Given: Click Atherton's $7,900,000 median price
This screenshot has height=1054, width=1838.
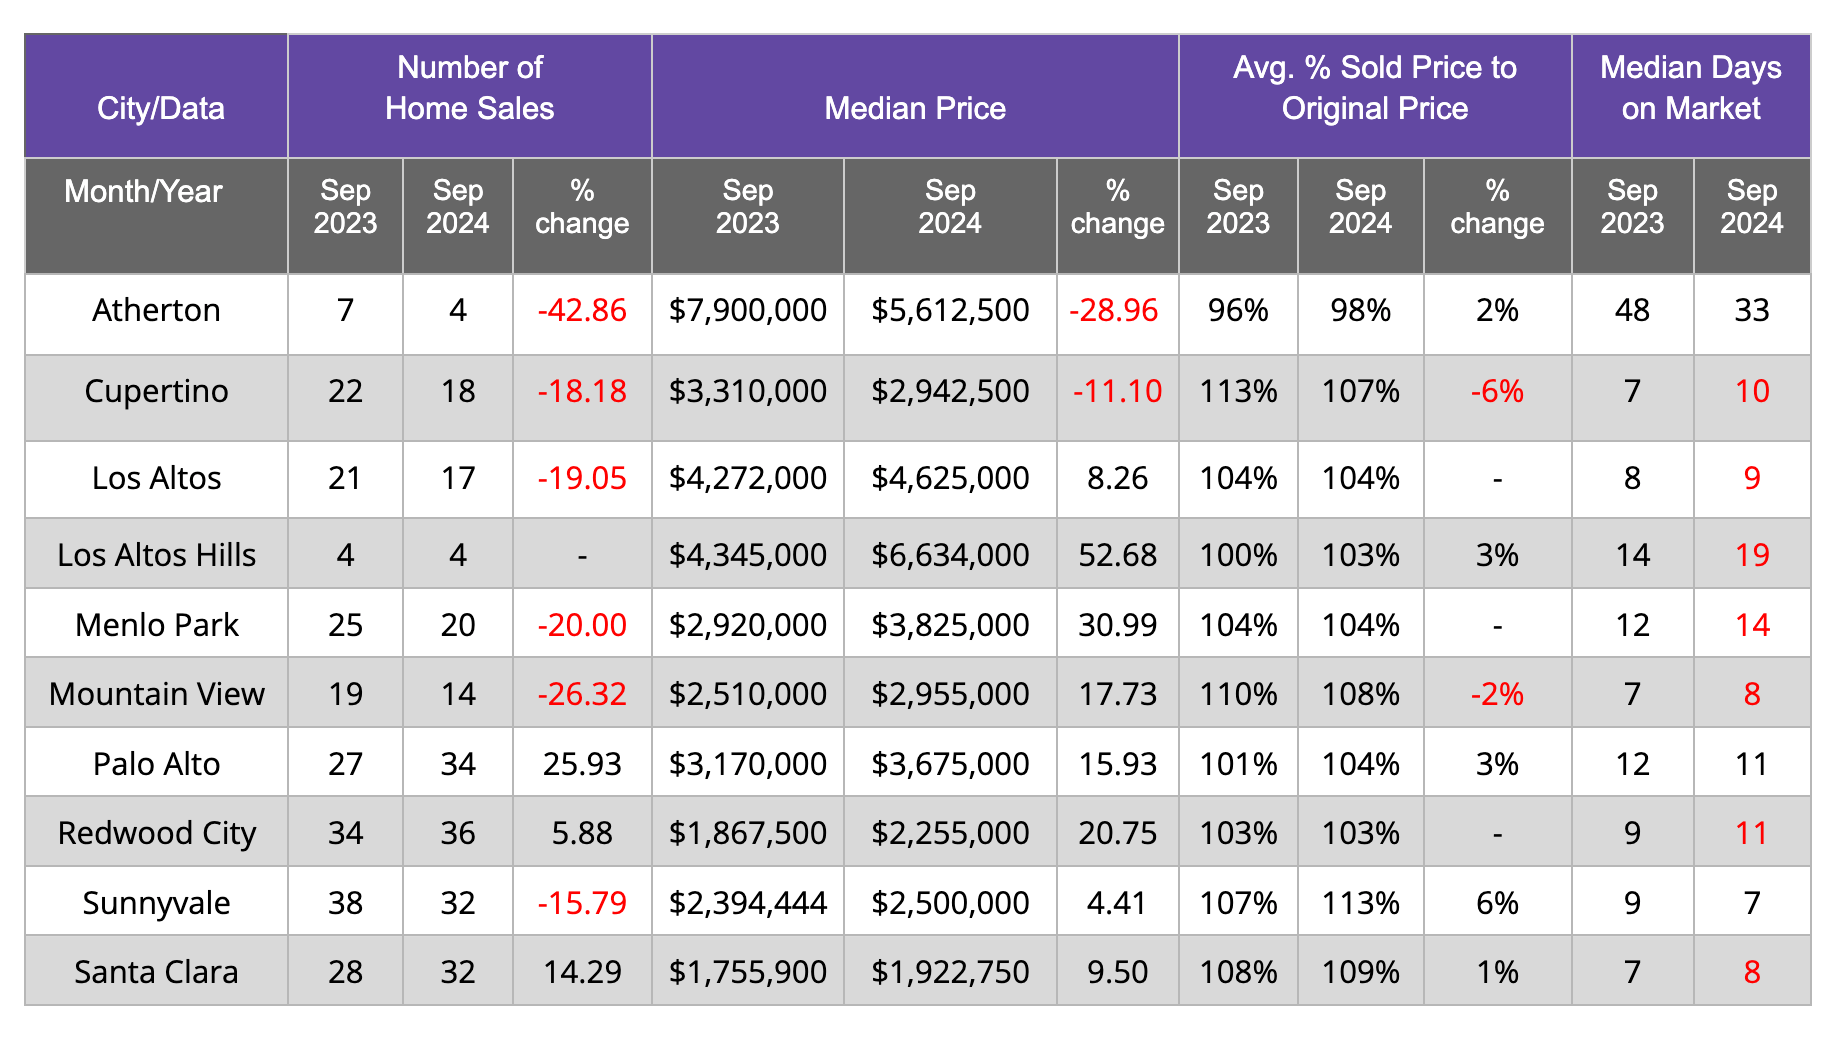Looking at the screenshot, I should click(x=747, y=310).
